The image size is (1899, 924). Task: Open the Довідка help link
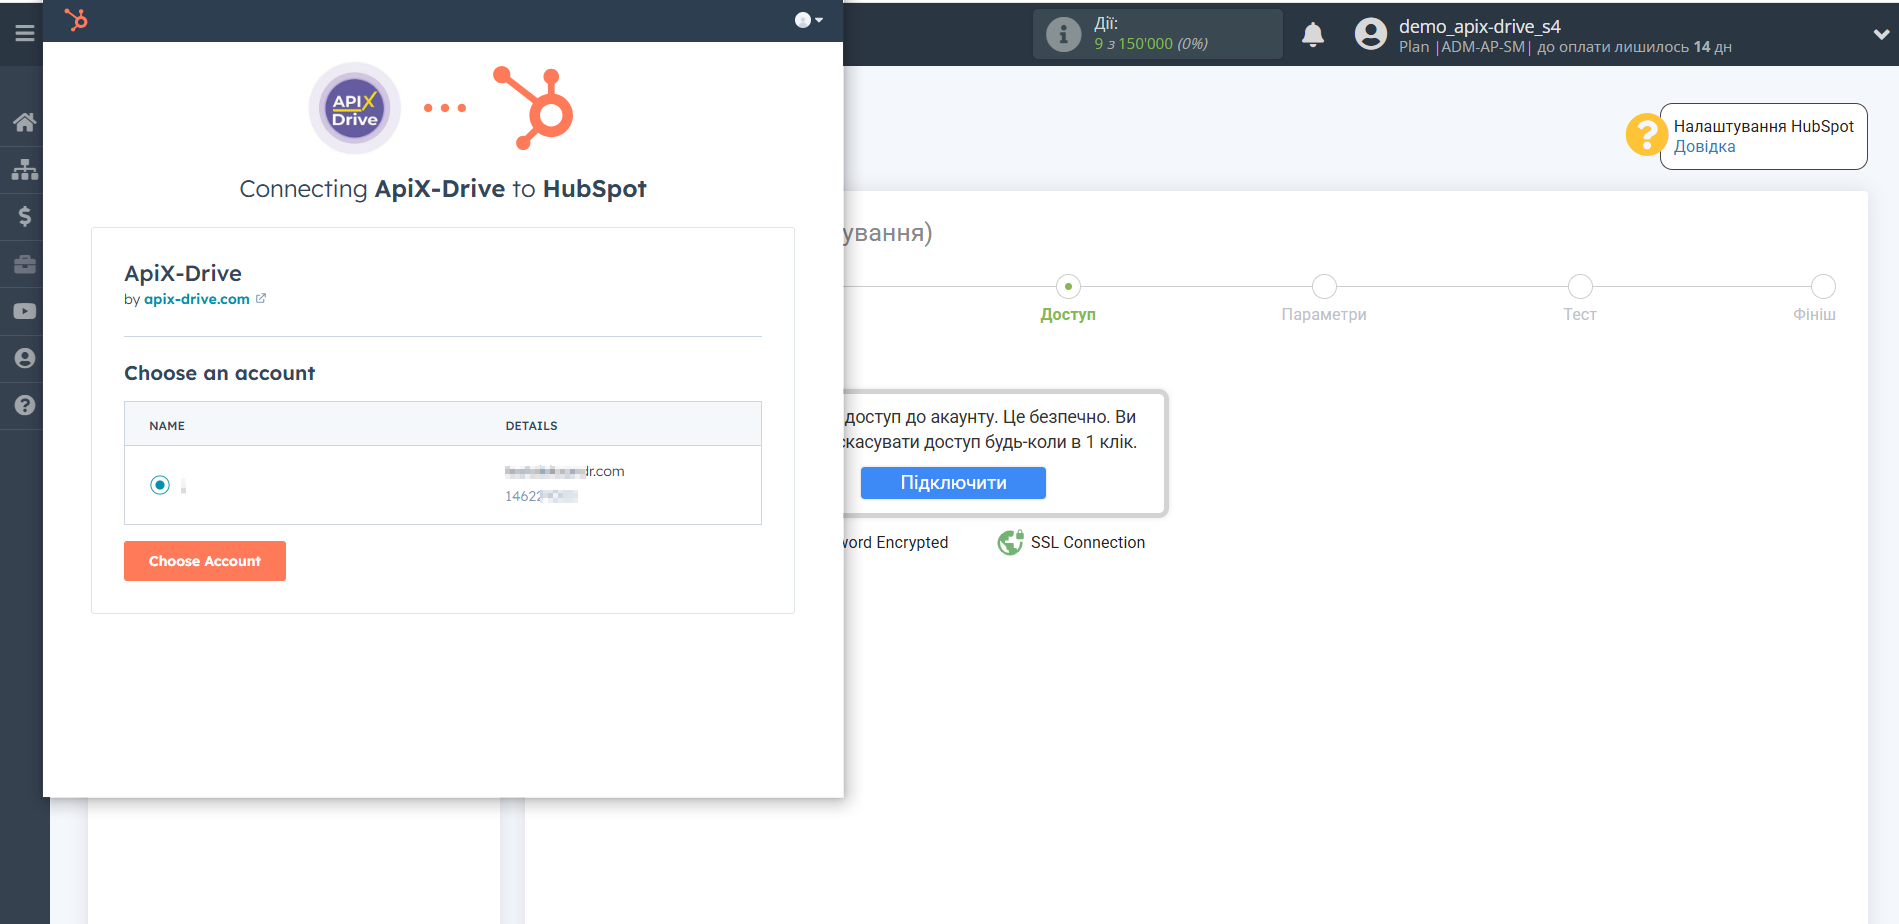tap(1704, 146)
